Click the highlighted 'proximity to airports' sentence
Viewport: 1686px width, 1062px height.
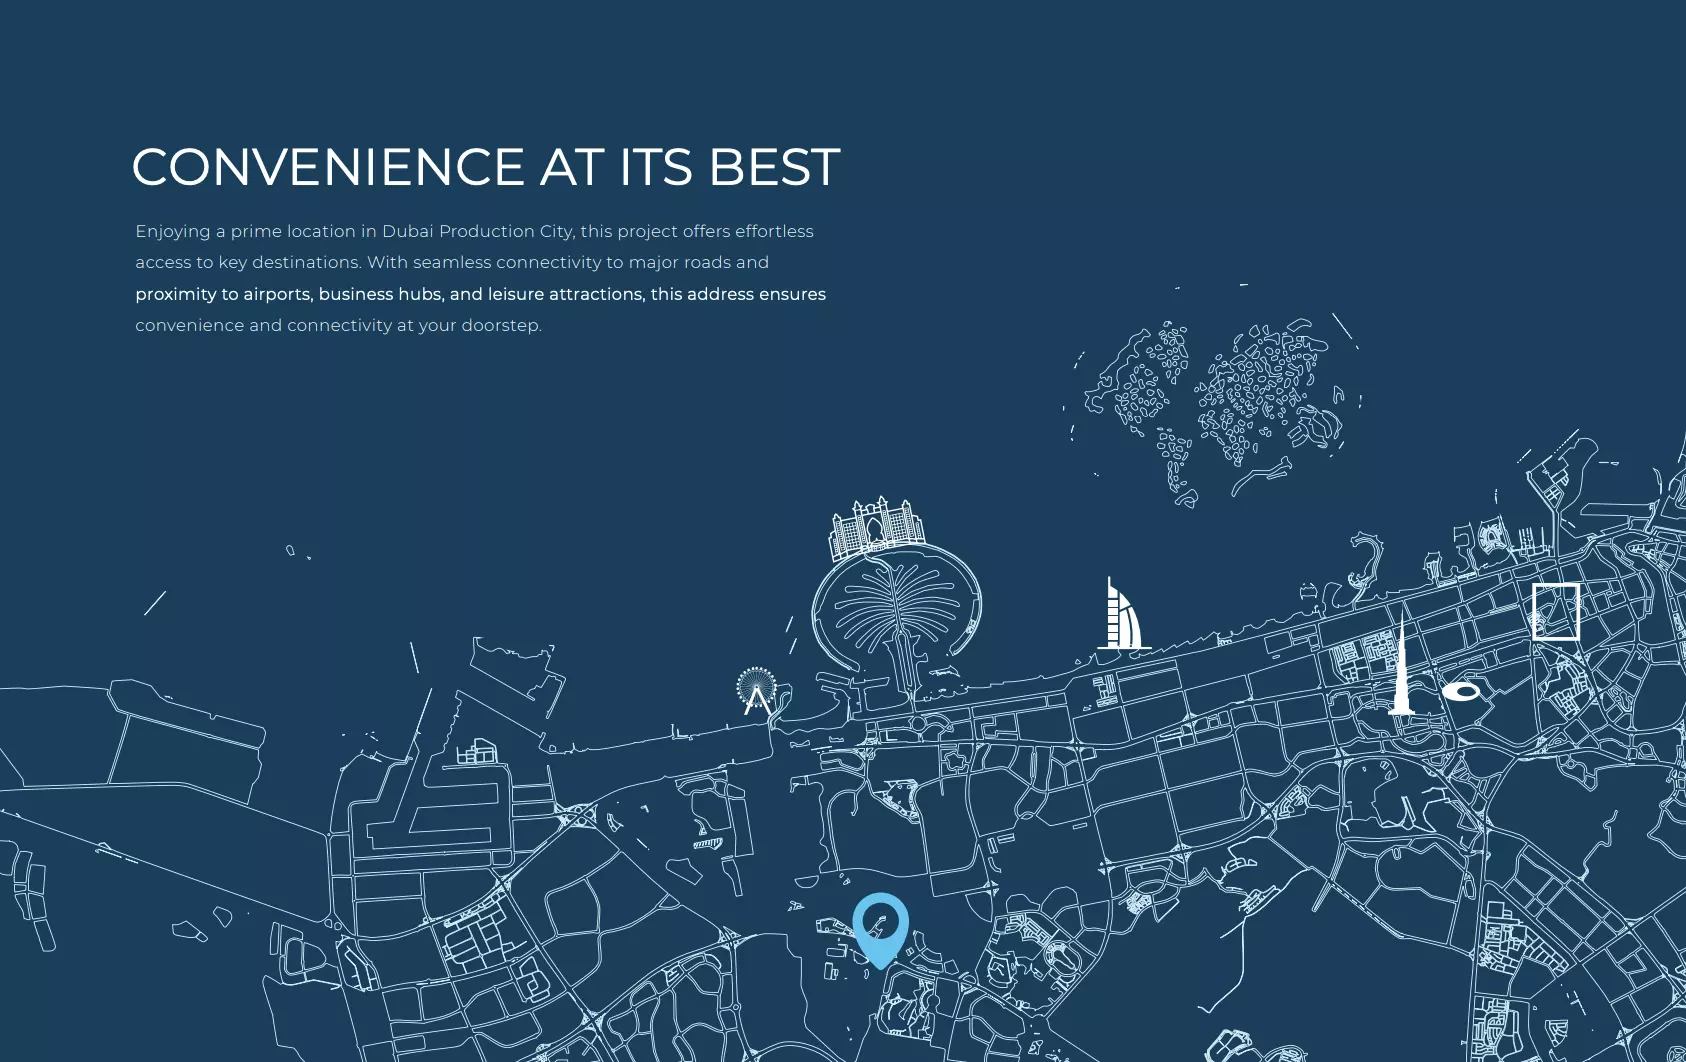[x=480, y=294]
